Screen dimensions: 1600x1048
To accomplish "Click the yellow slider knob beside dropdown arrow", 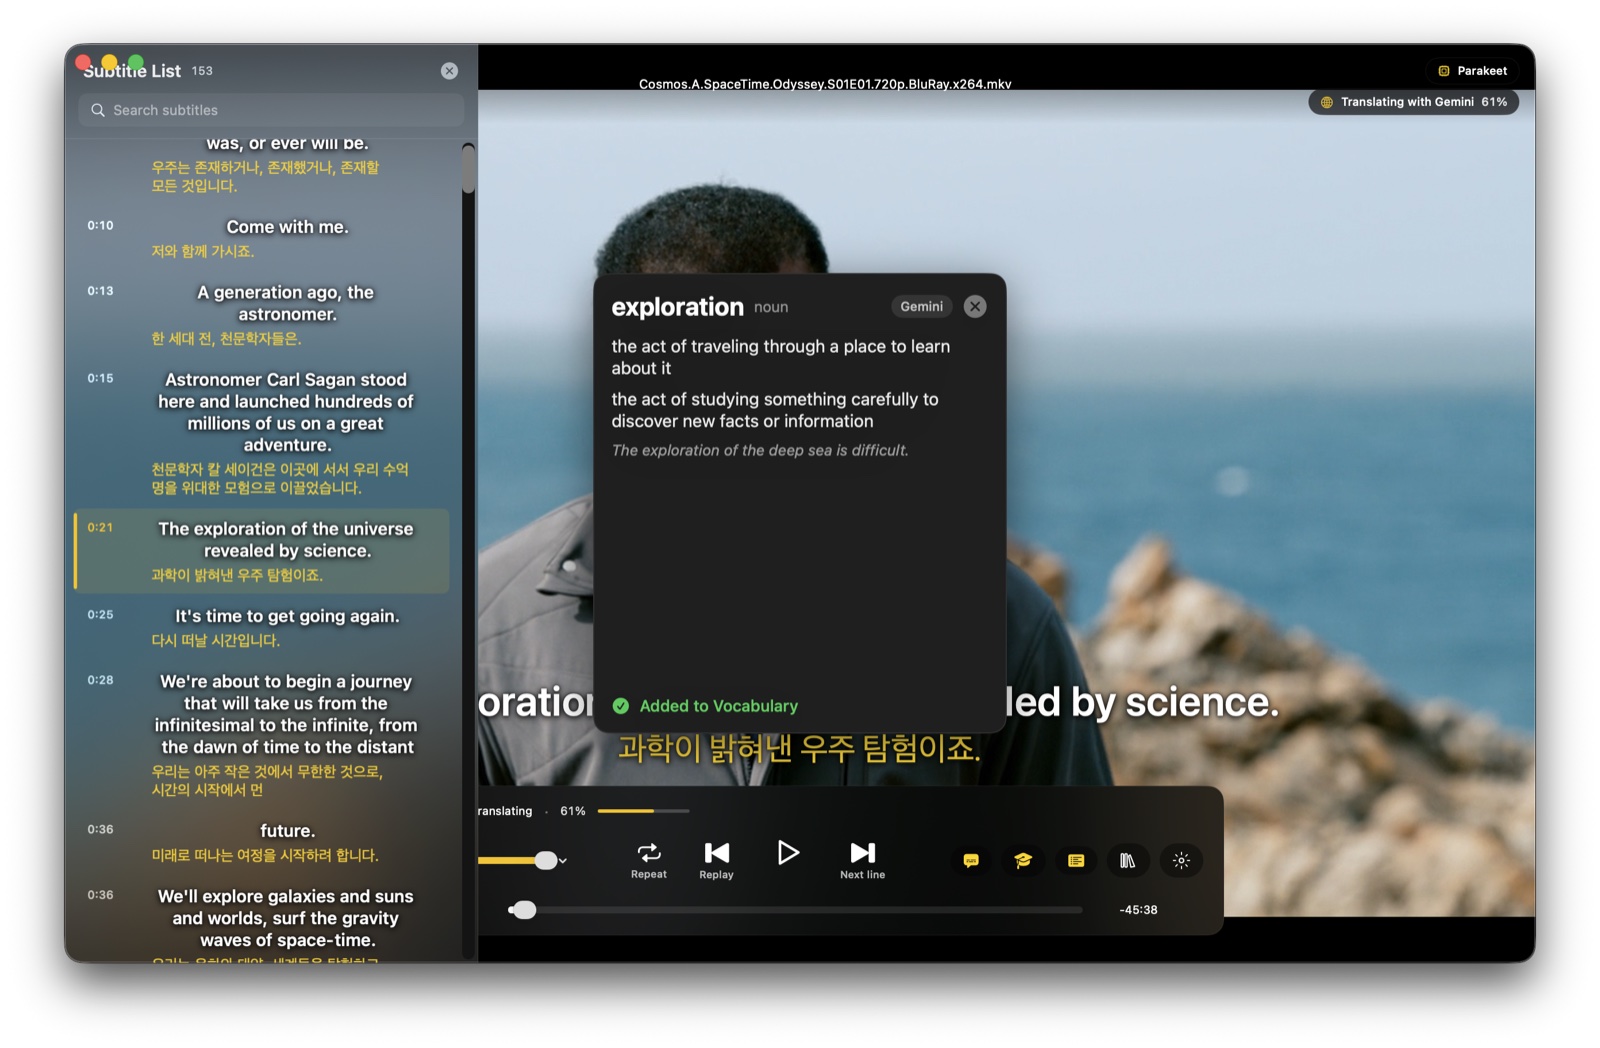I will pyautogui.click(x=545, y=860).
